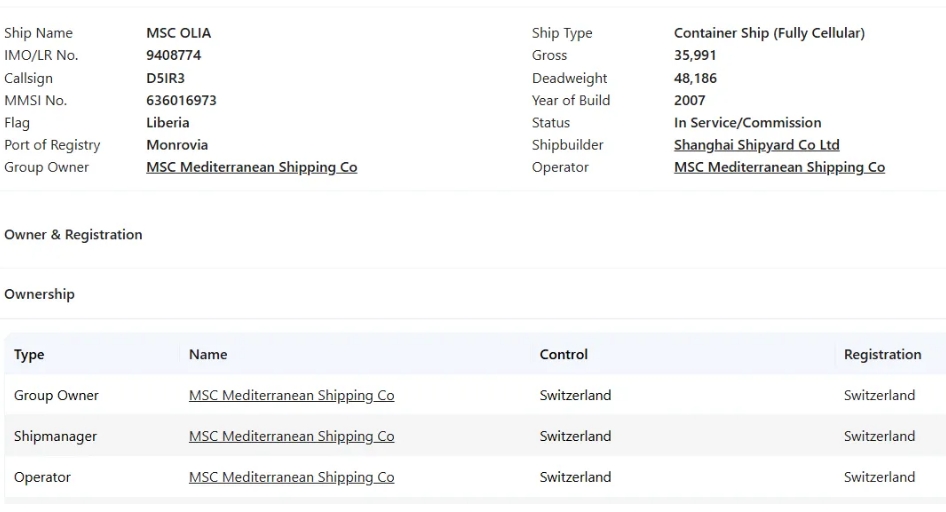Select the IMO number 9408774
The width and height of the screenshot is (946, 512).
[174, 55]
